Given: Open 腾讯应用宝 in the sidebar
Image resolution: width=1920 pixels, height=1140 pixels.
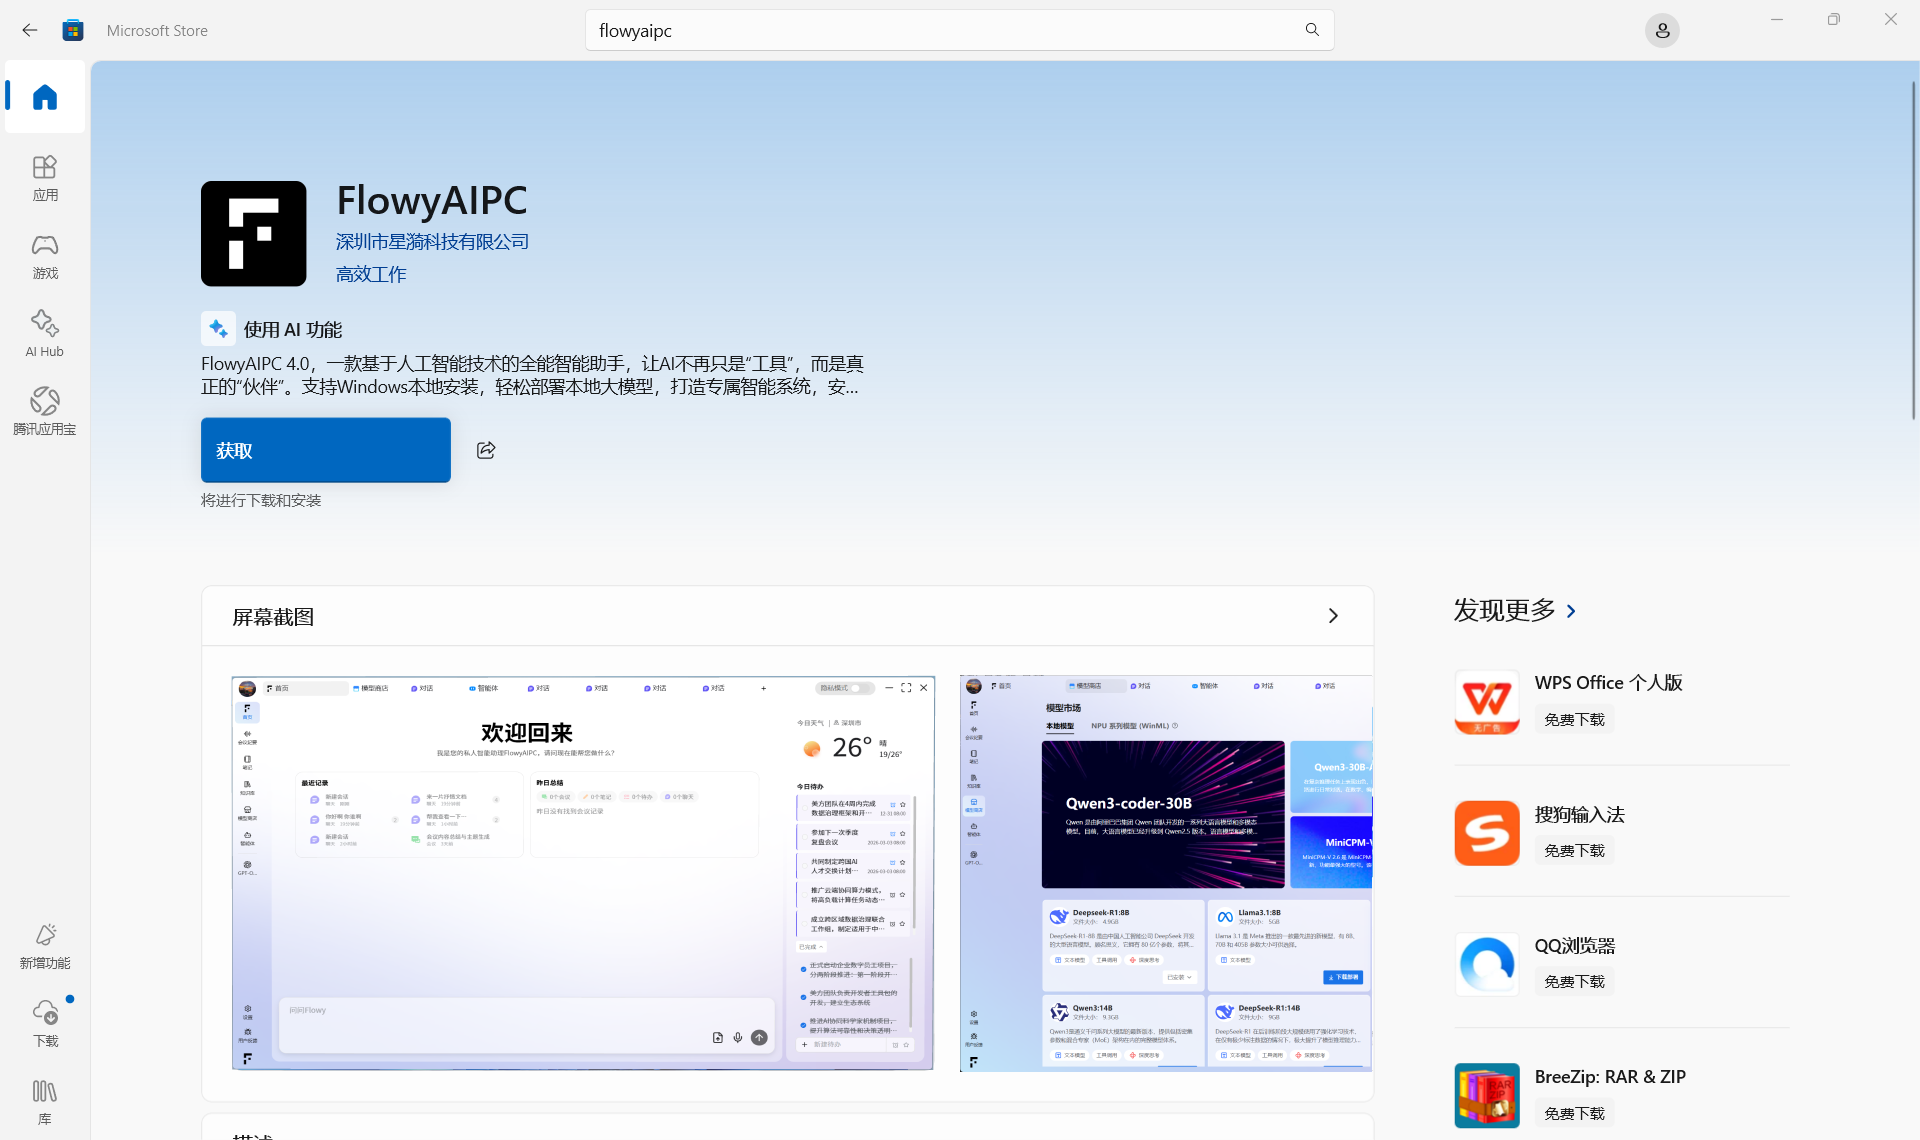Looking at the screenshot, I should [x=45, y=411].
